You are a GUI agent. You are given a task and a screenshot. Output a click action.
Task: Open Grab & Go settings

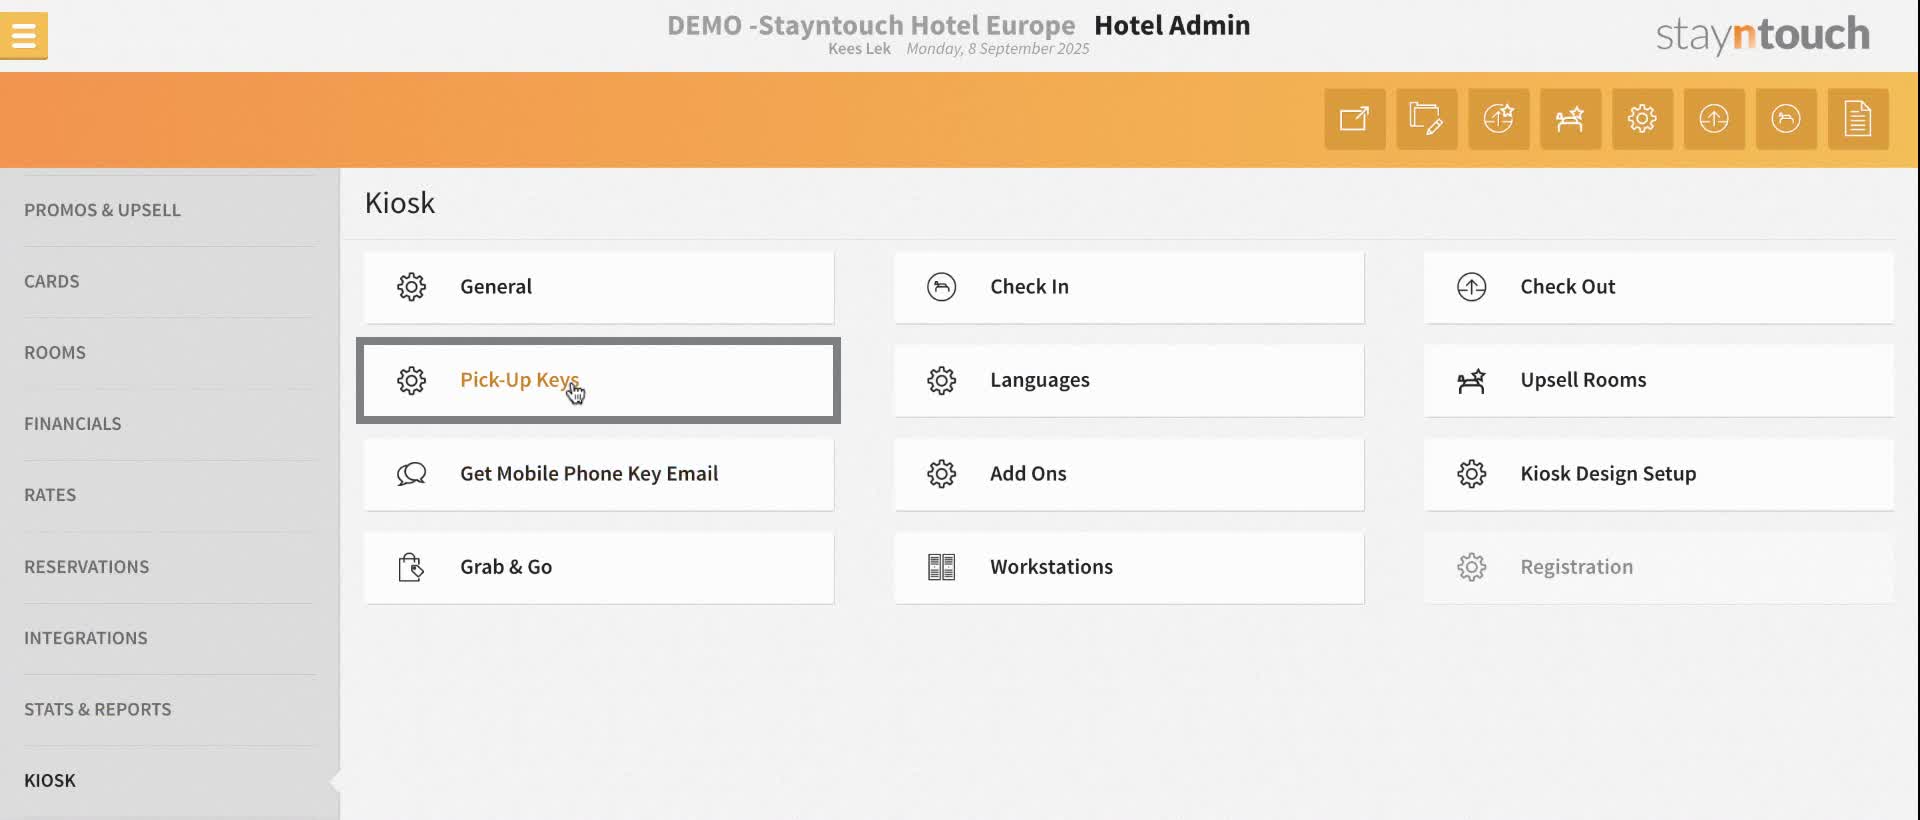[599, 567]
